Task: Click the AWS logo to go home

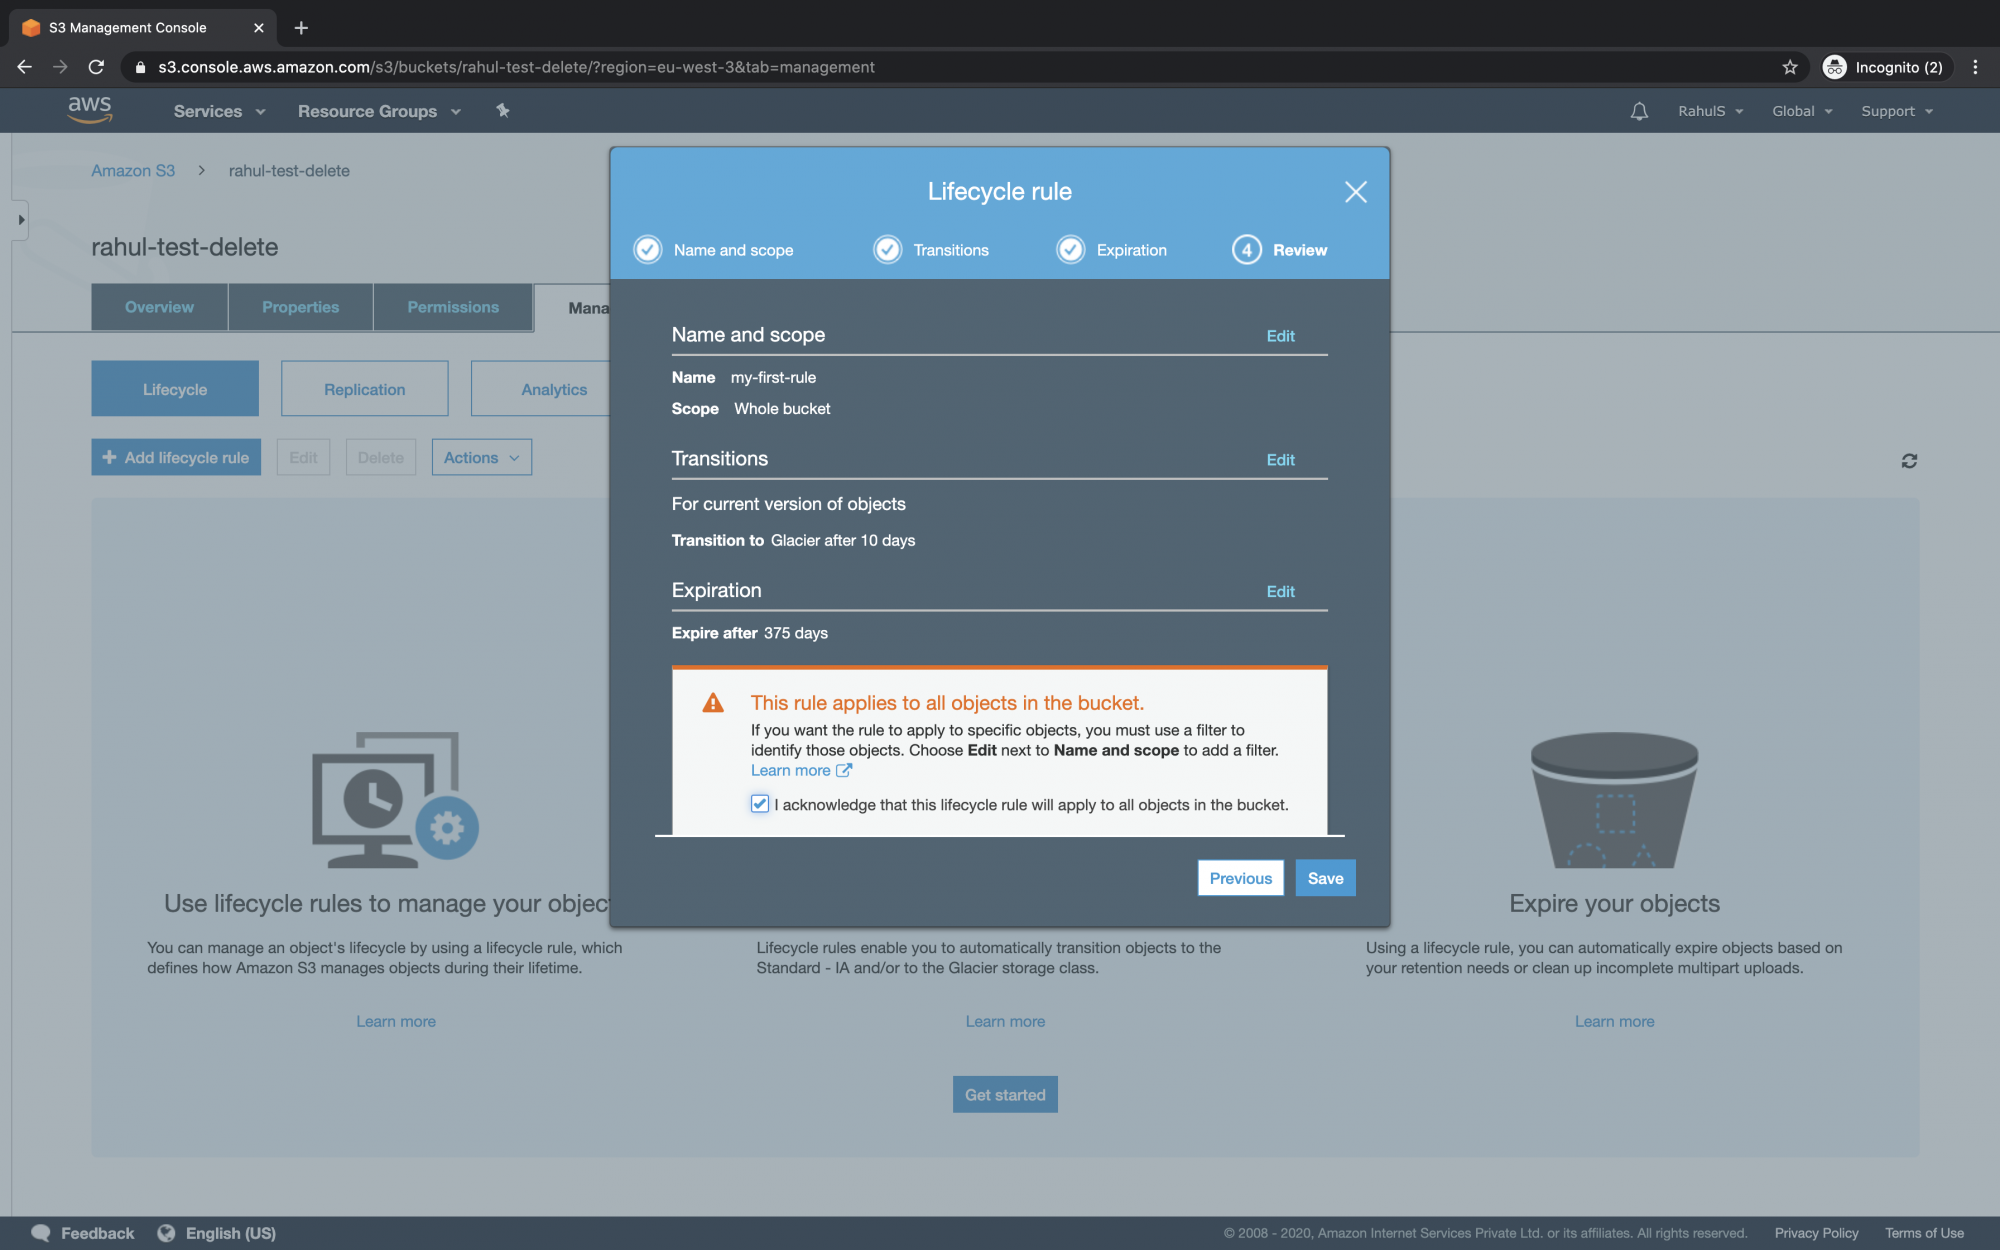Action: point(89,110)
